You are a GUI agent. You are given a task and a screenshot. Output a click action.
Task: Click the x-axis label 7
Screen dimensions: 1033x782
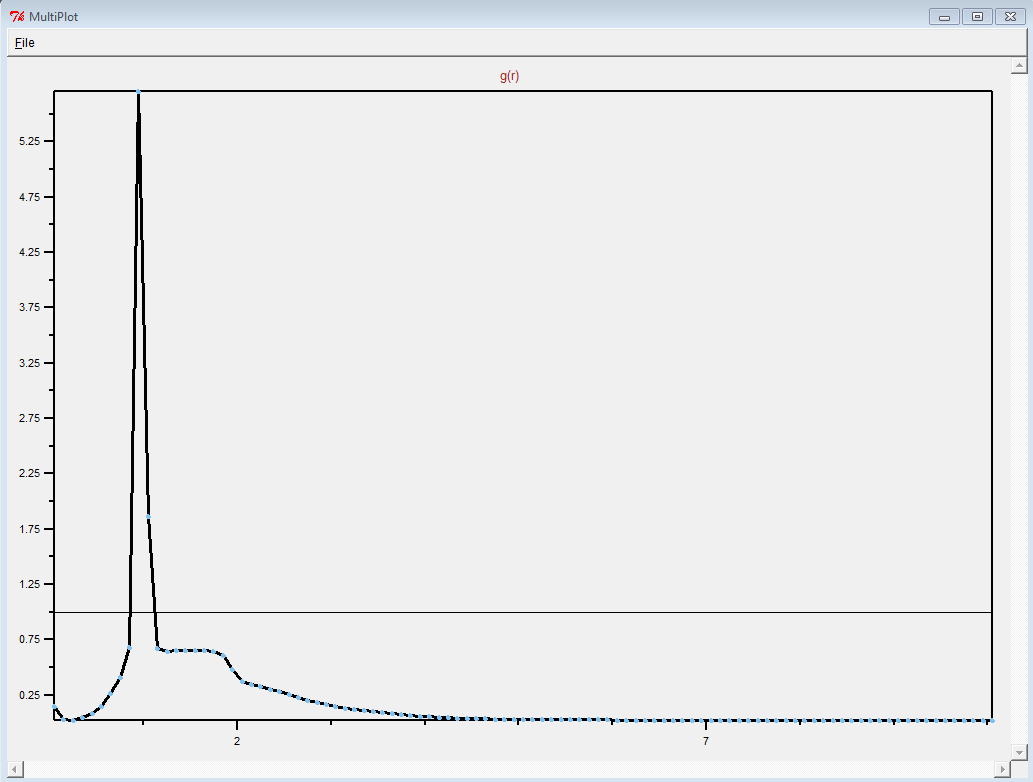[x=706, y=741]
